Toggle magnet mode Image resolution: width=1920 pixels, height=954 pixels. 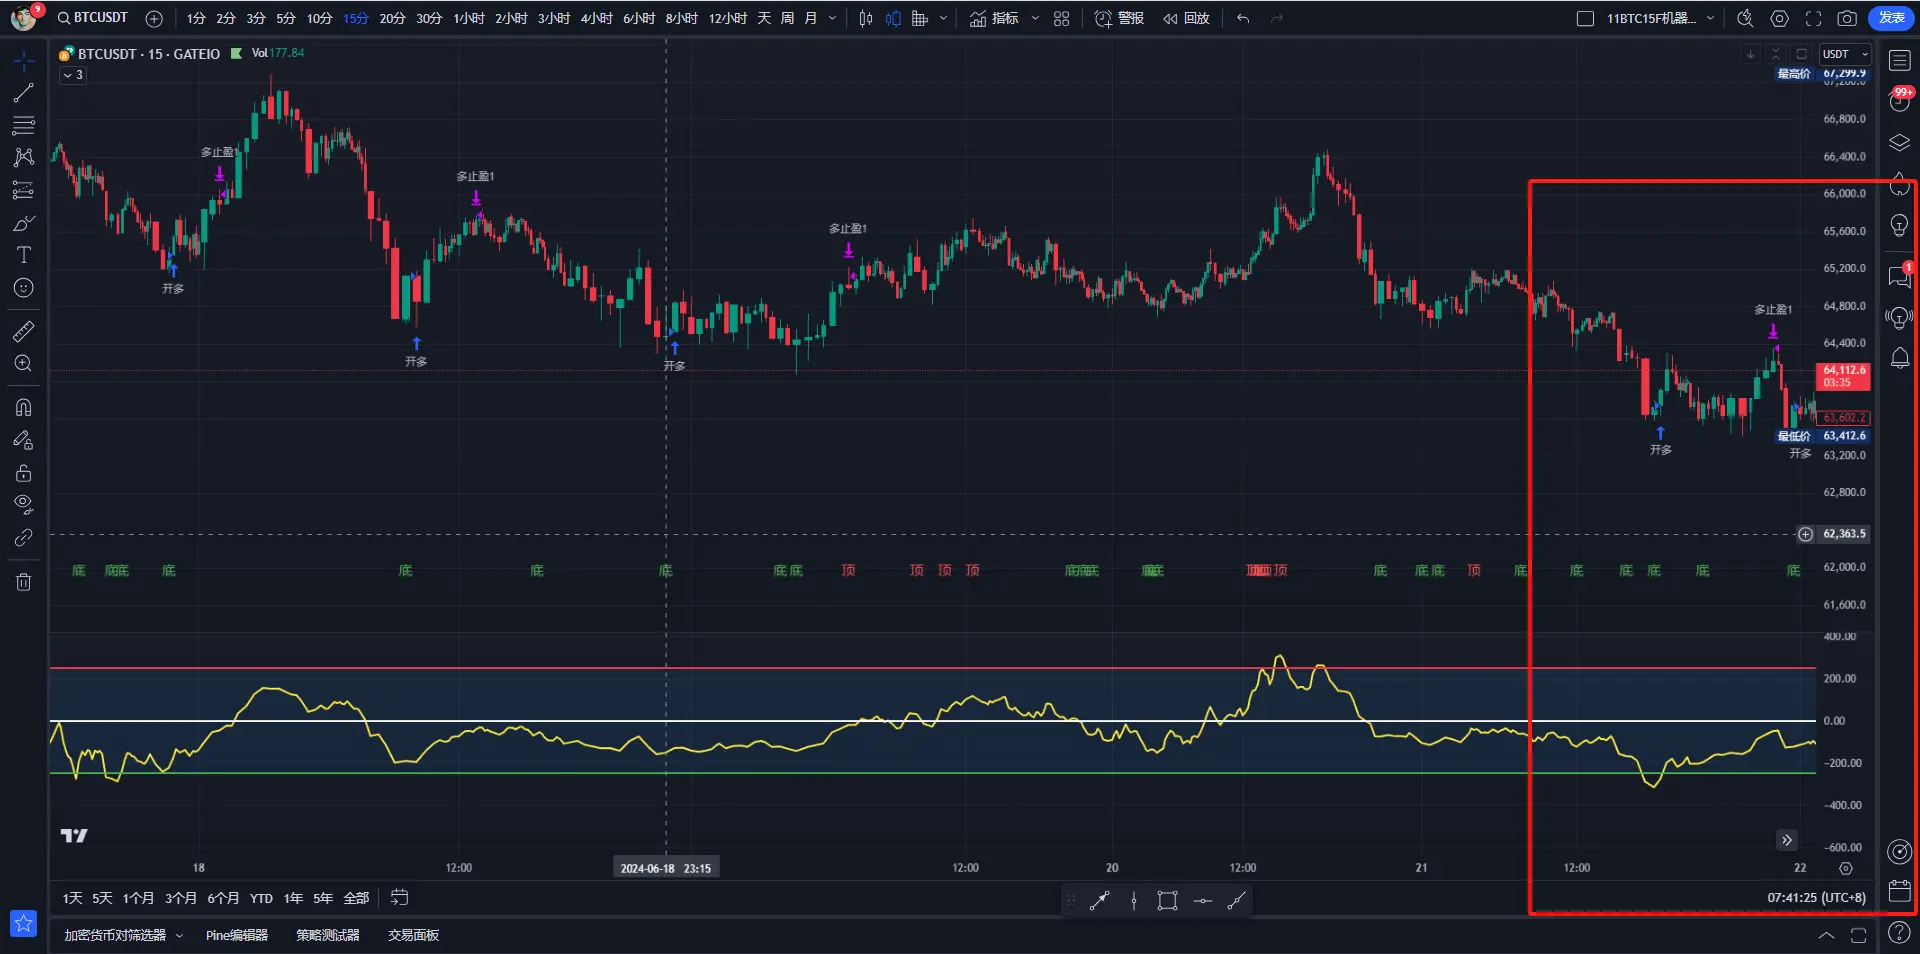coord(24,407)
